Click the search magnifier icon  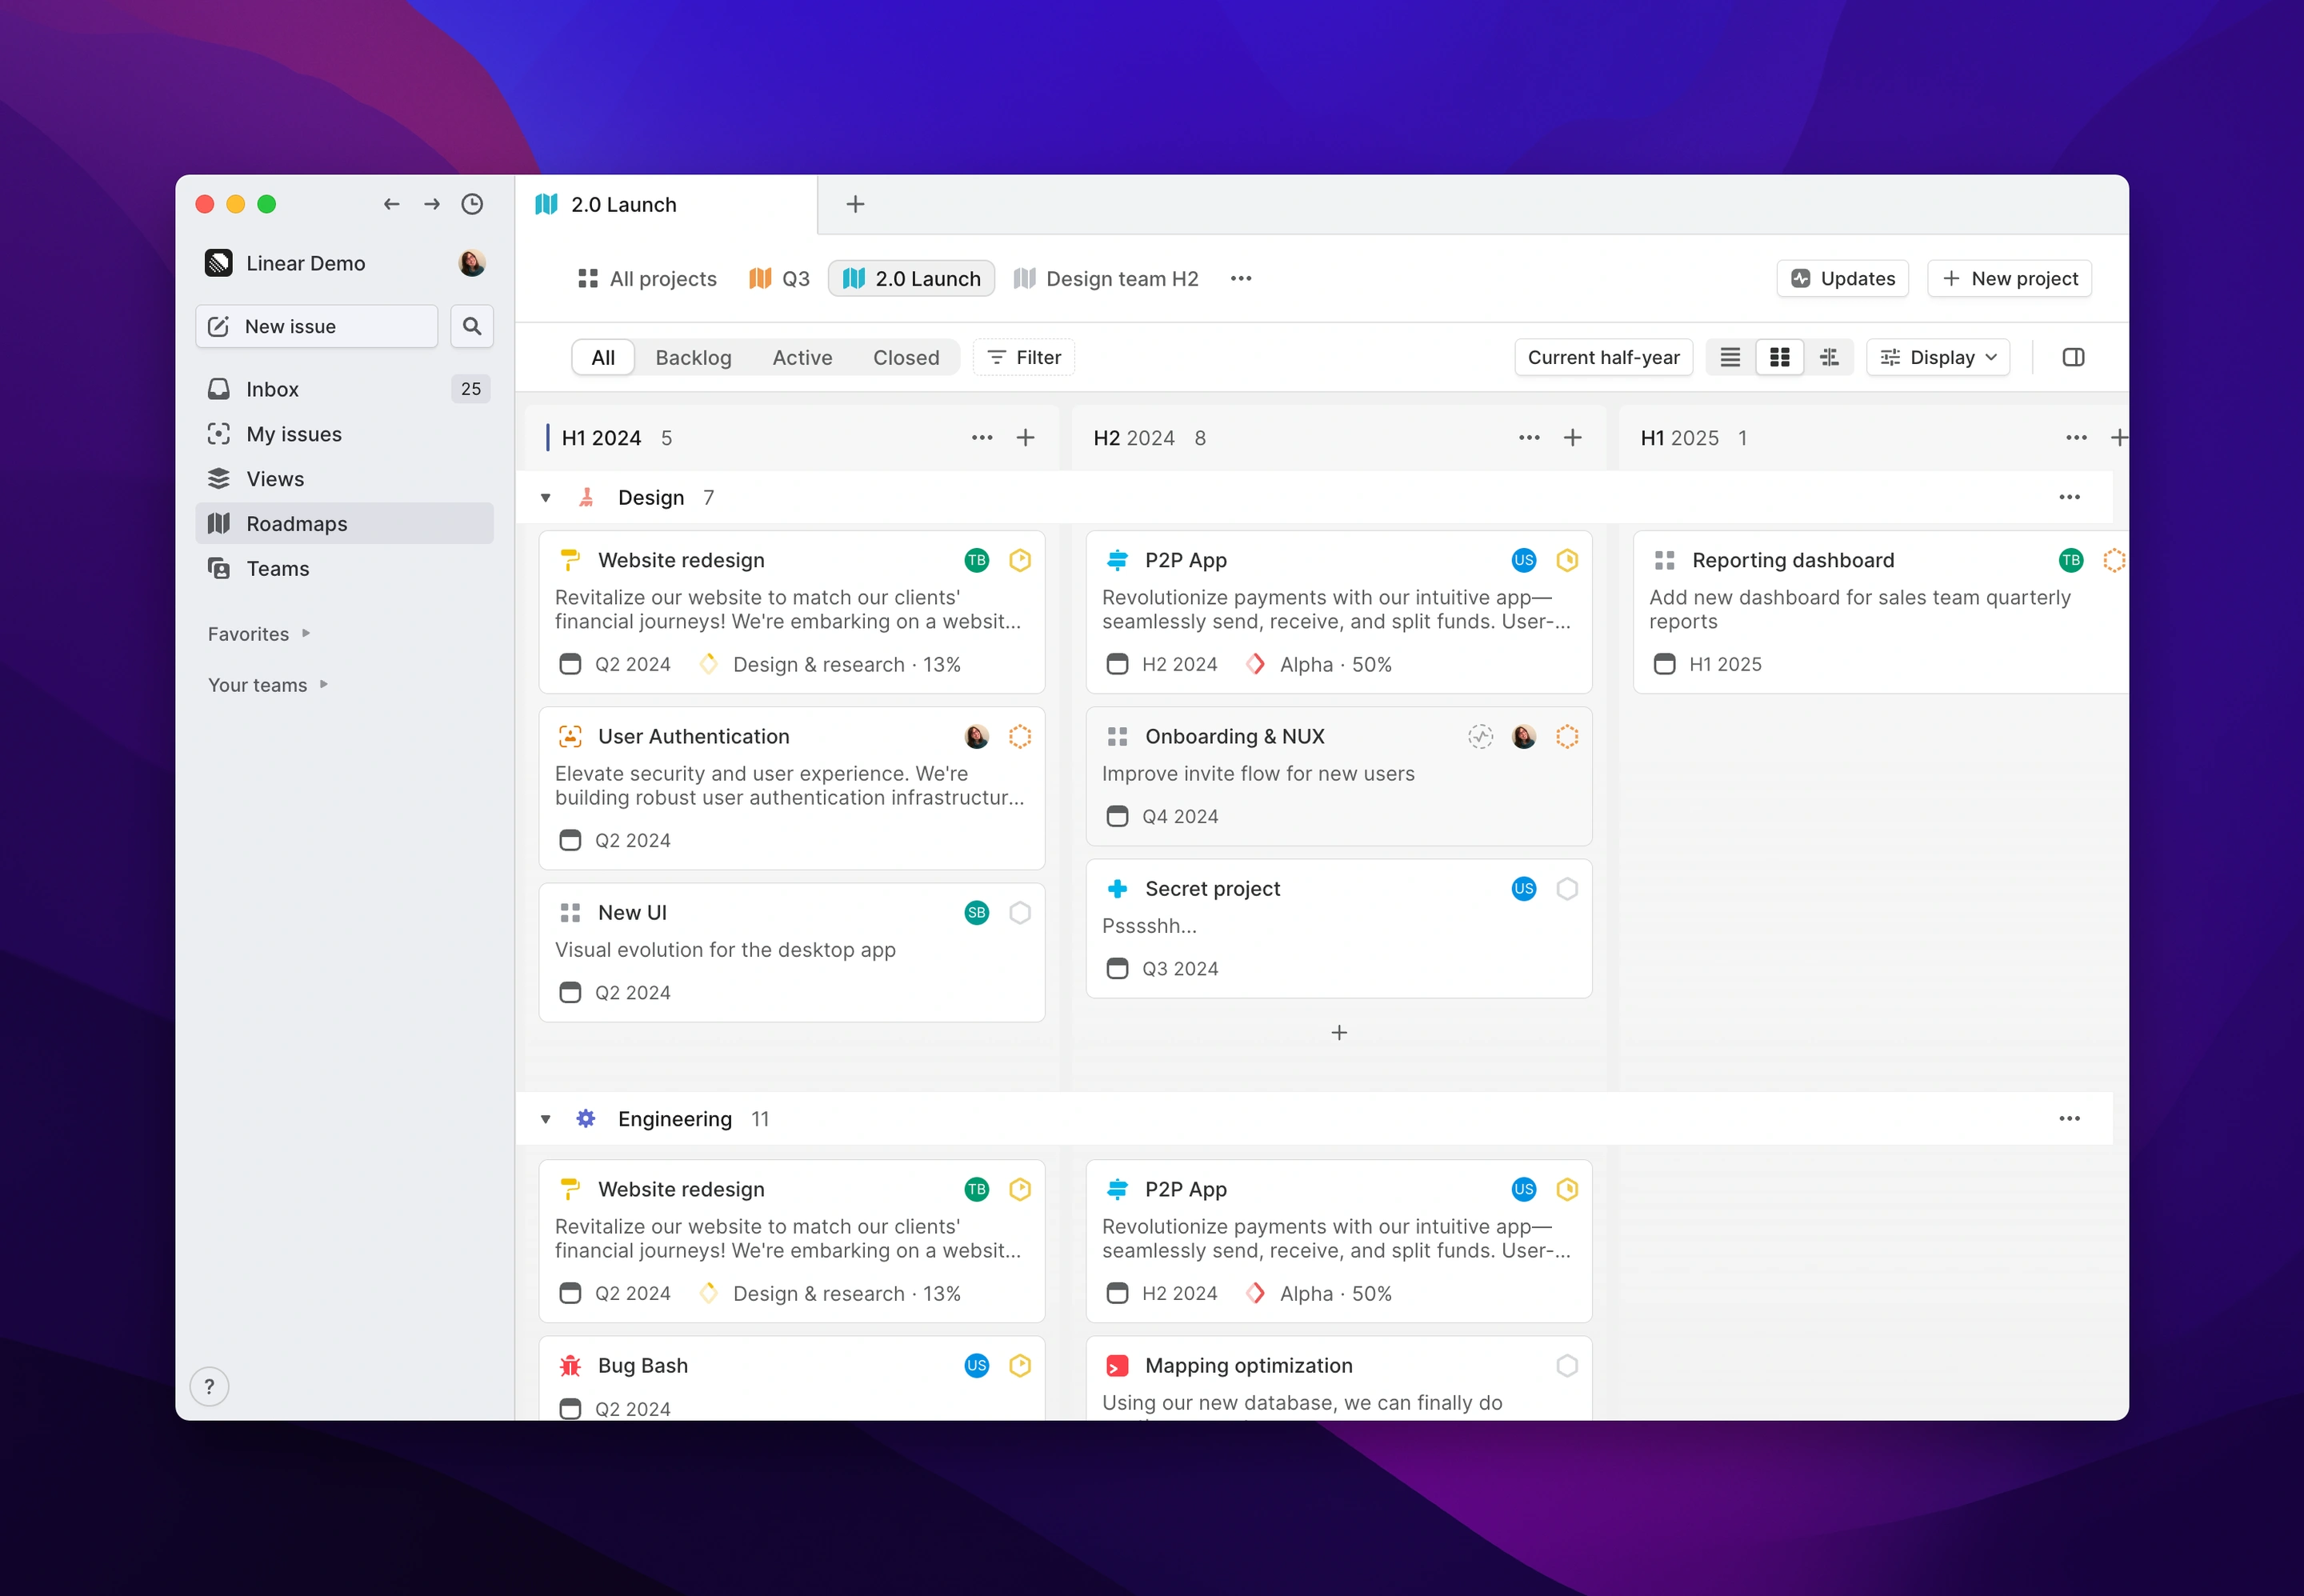472,326
